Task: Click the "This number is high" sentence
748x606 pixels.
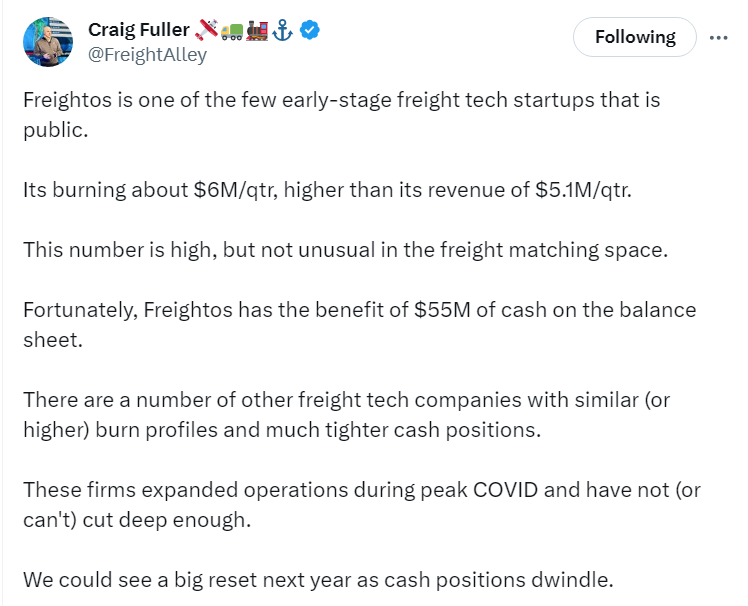Action: (345, 250)
